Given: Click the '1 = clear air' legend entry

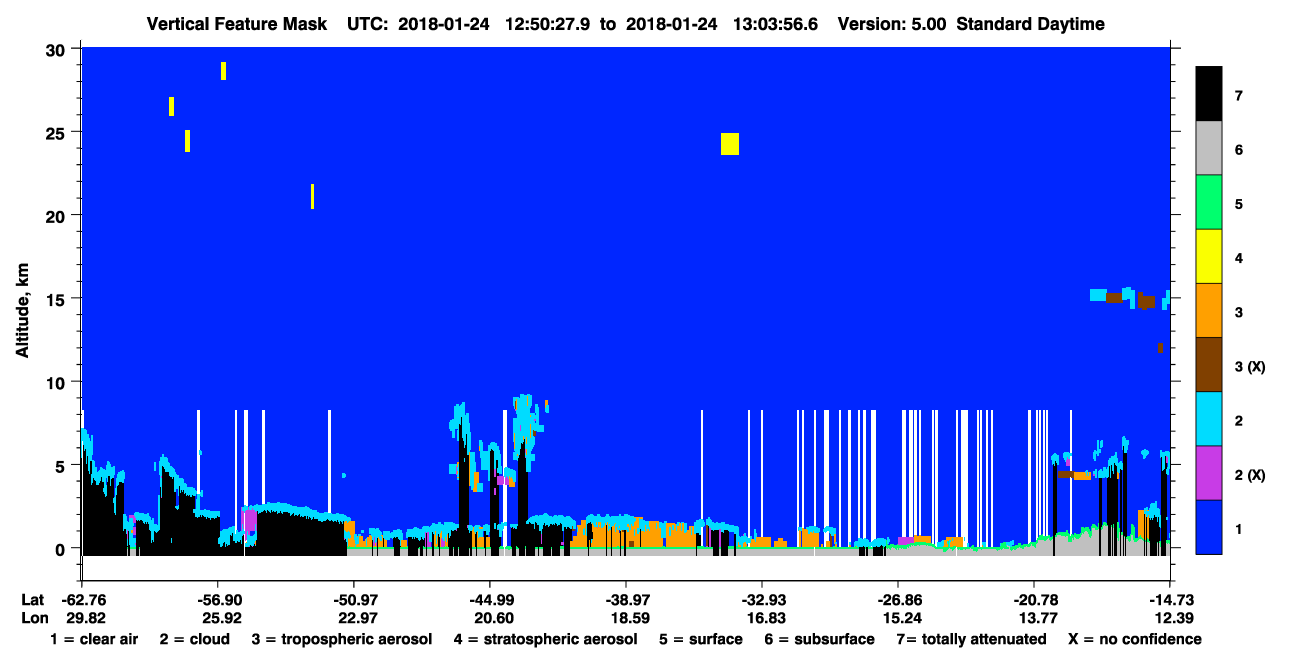Looking at the screenshot, I should [x=94, y=639].
